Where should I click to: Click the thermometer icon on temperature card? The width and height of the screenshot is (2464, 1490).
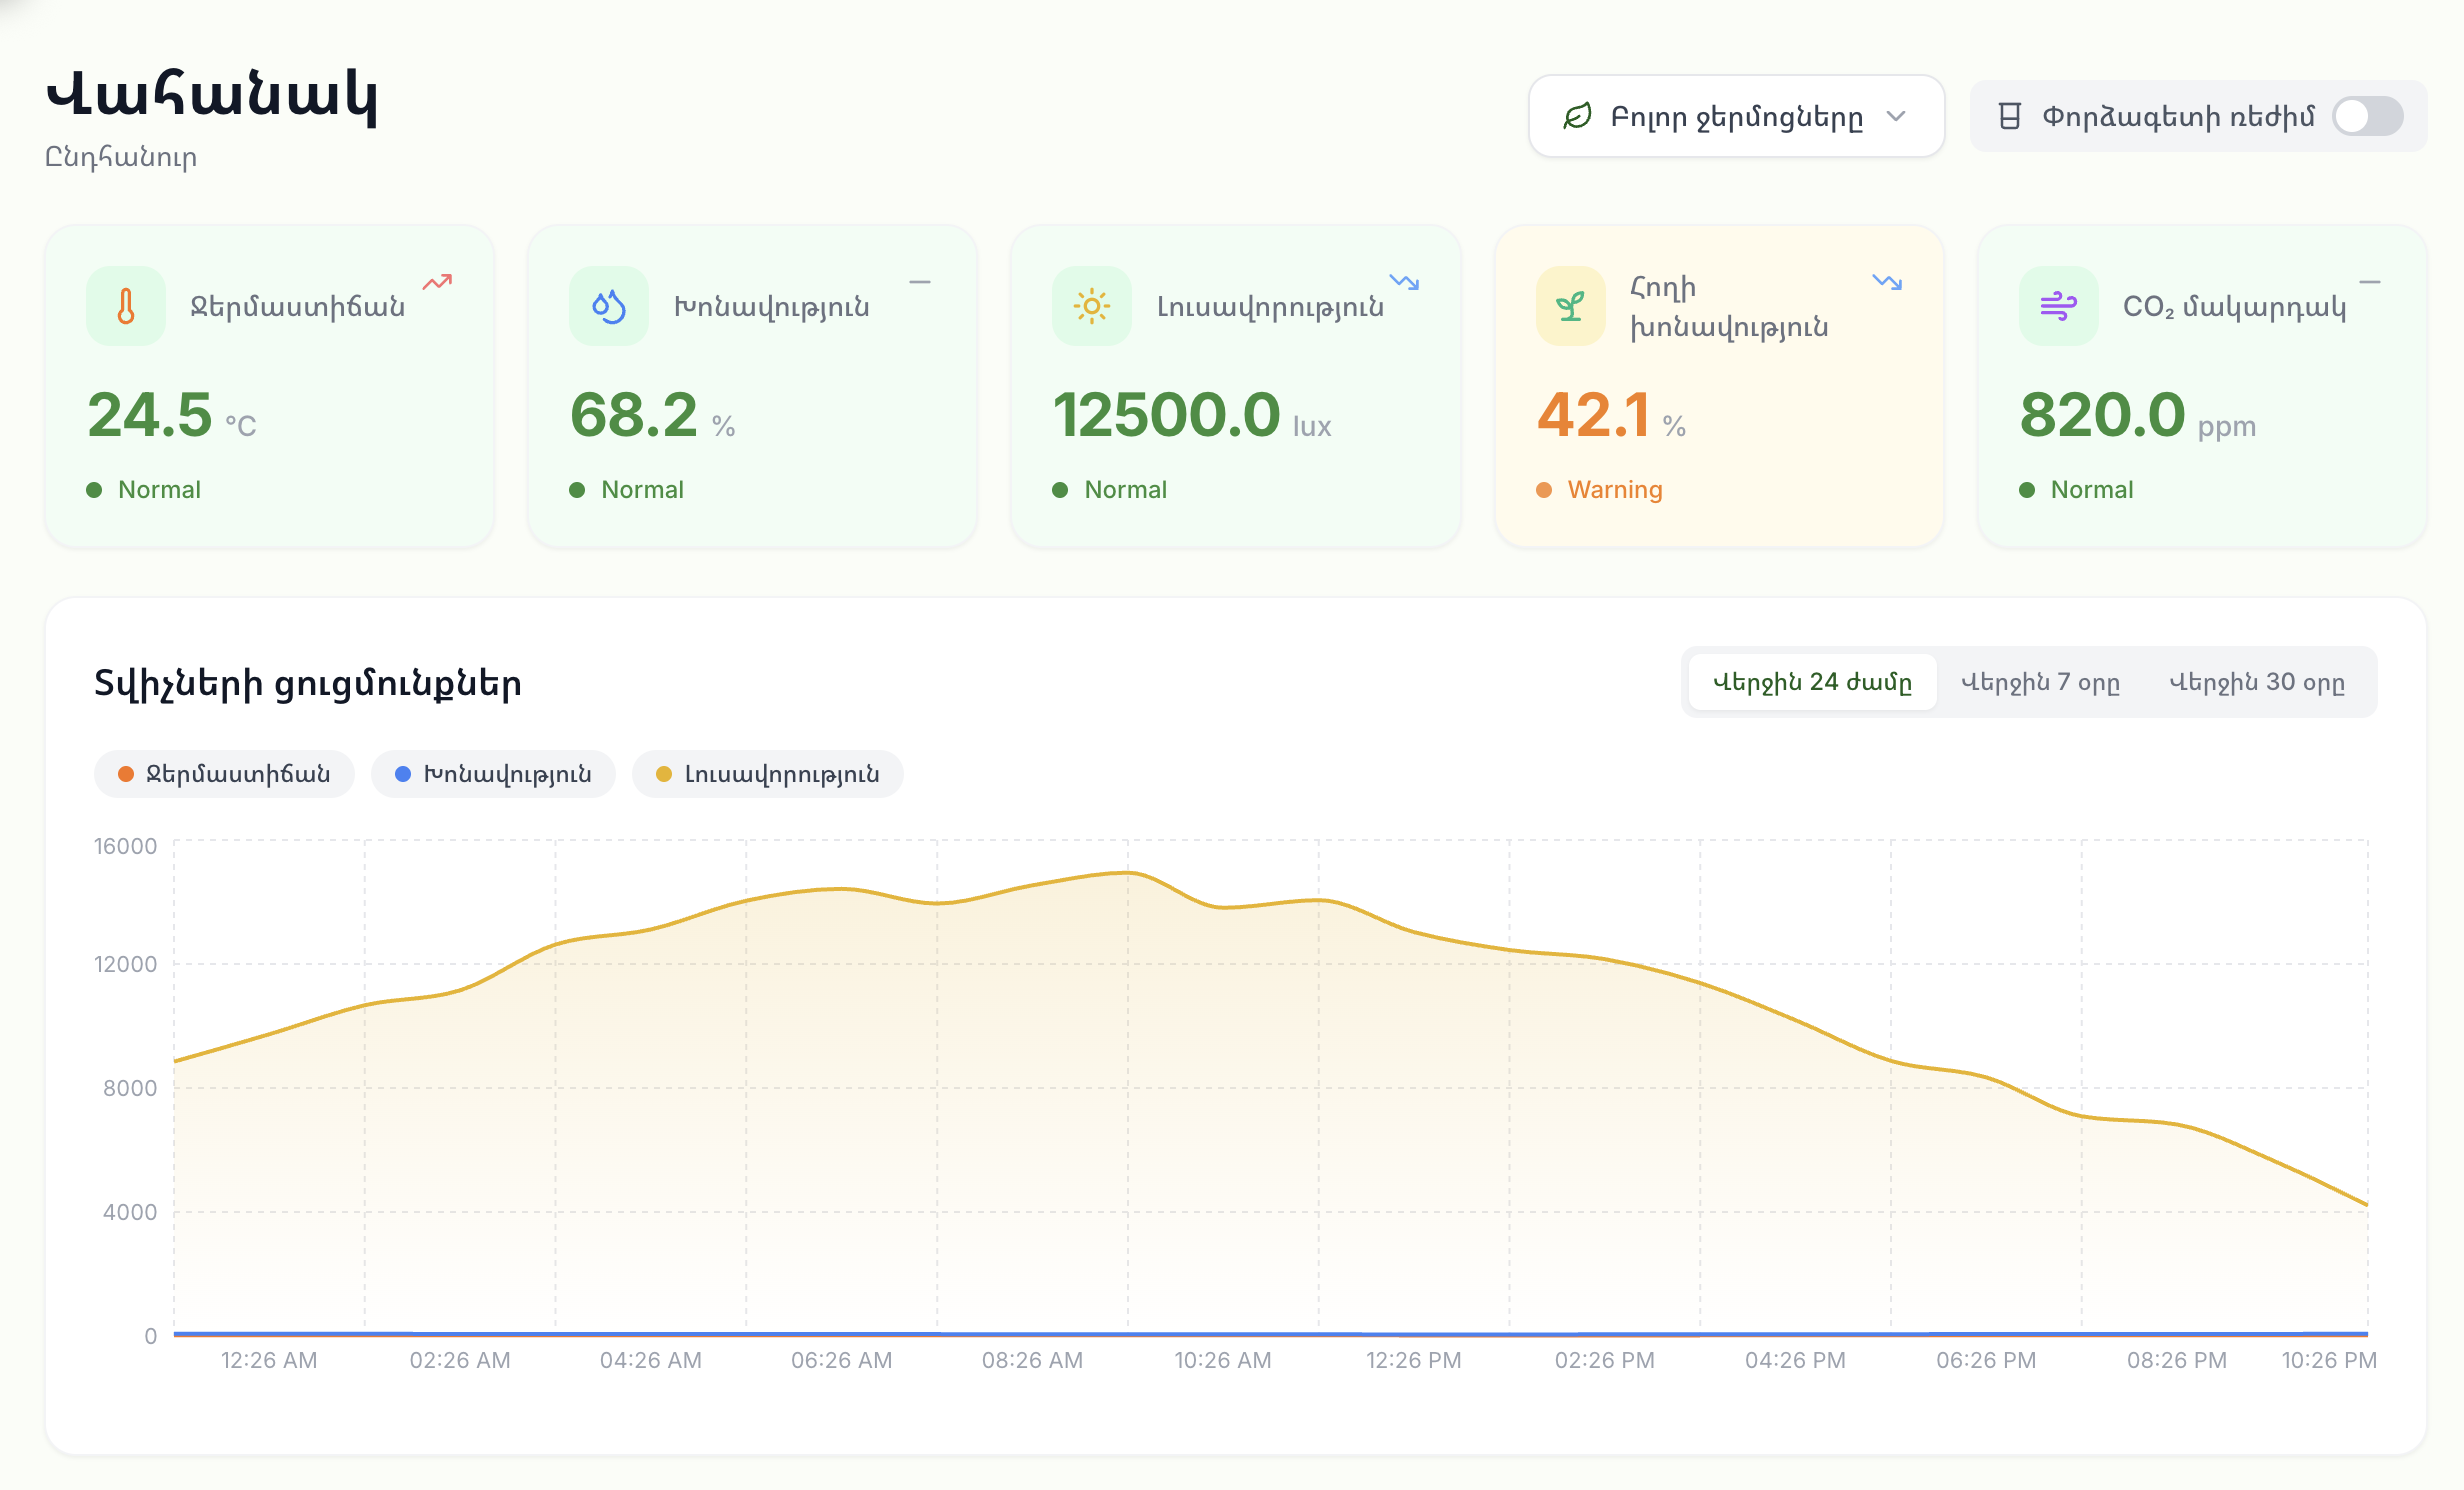pyautogui.click(x=126, y=305)
